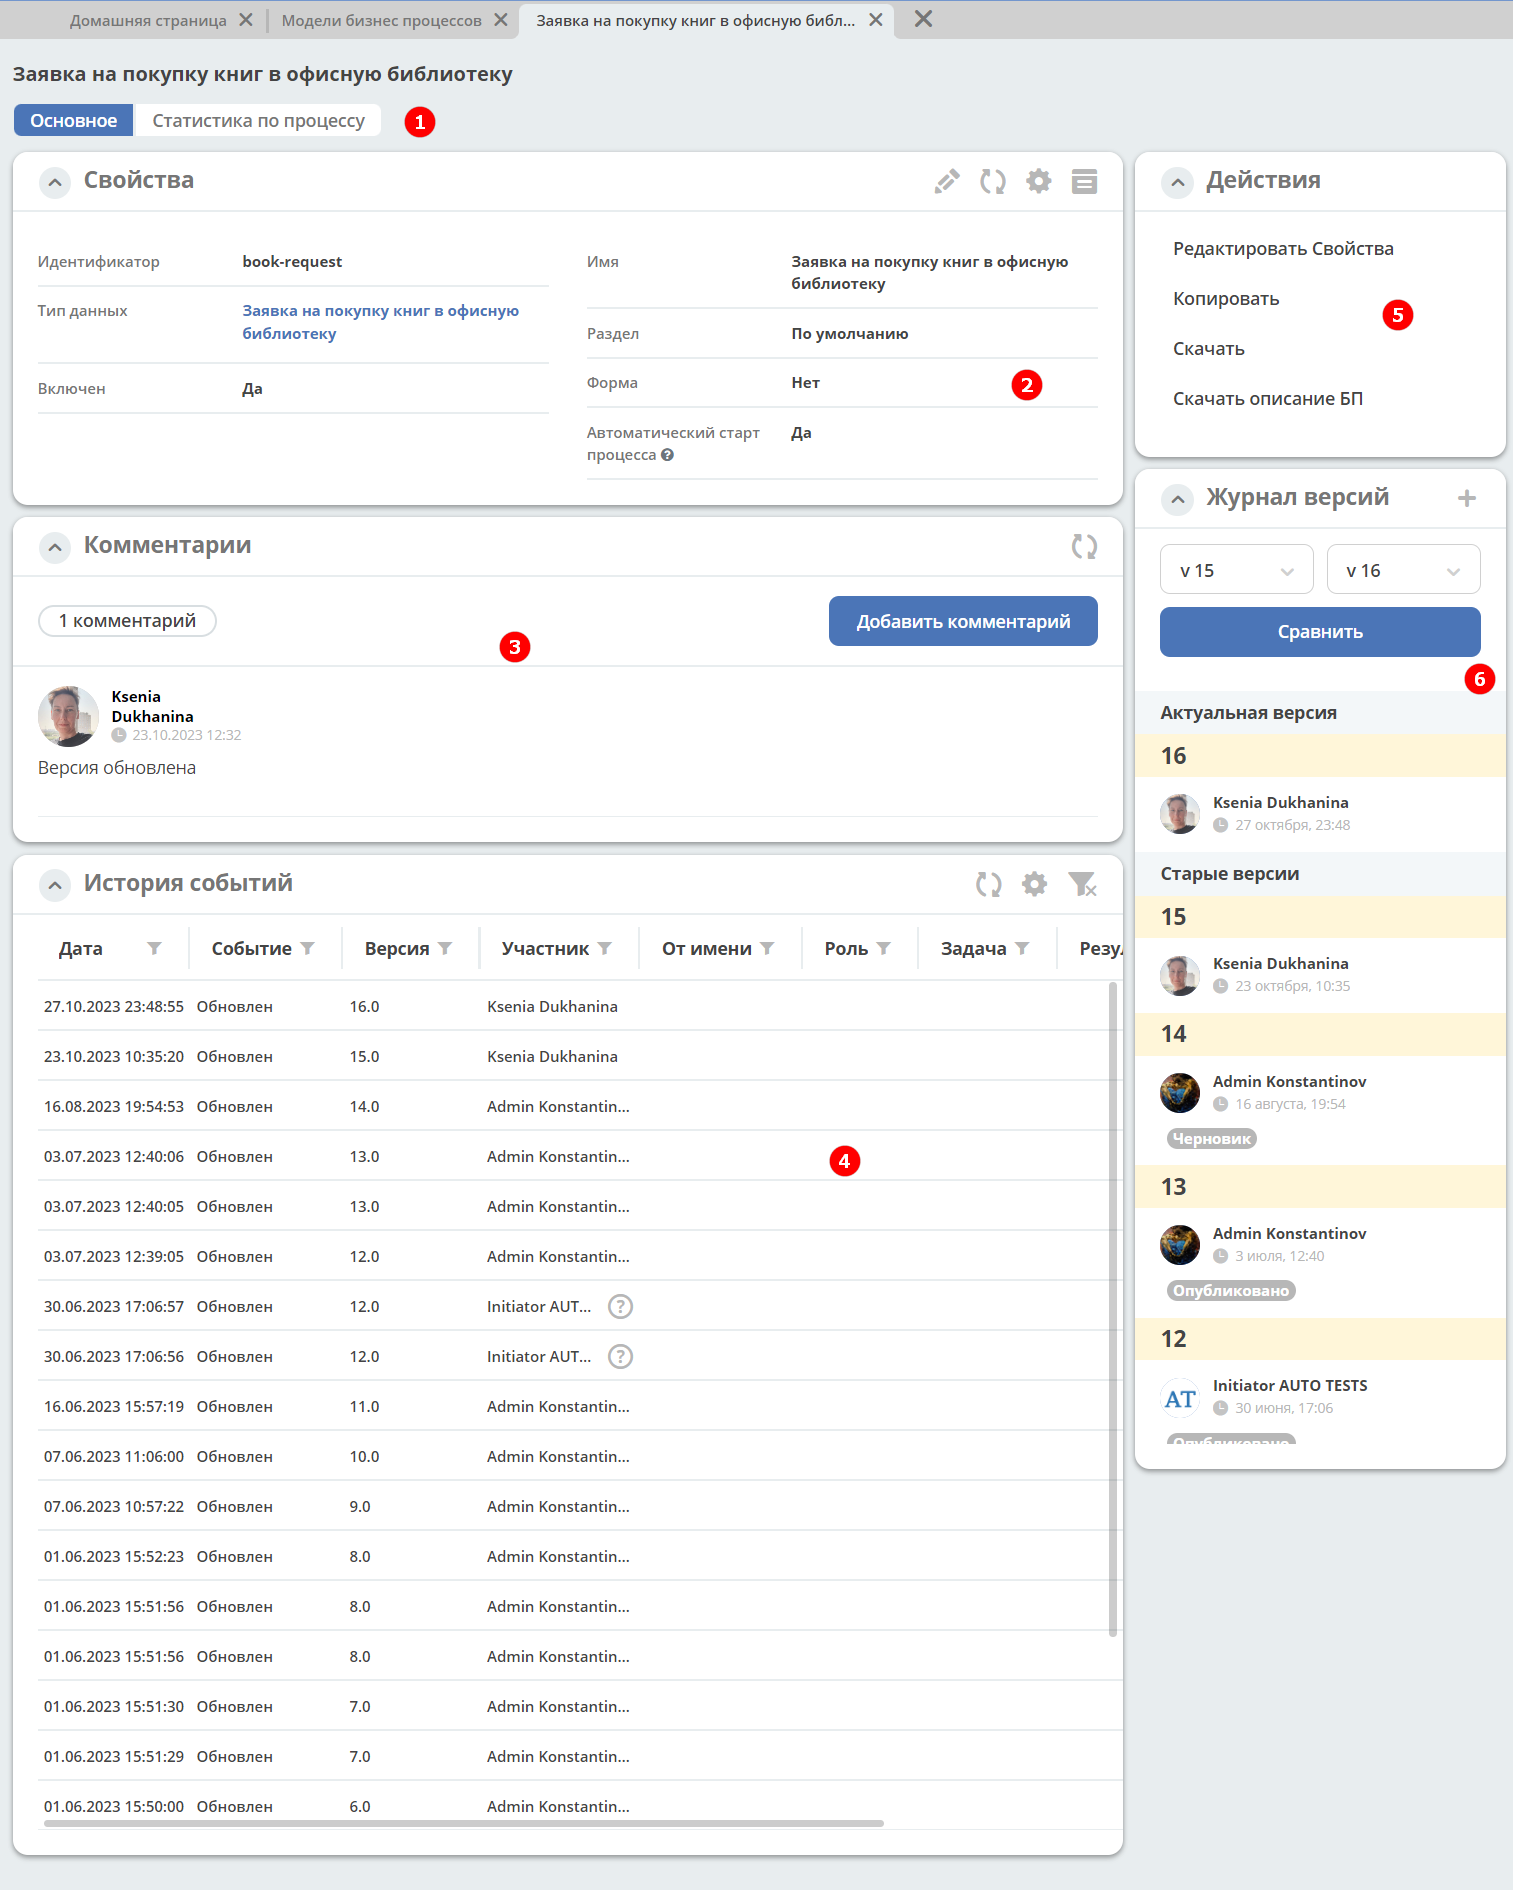
Task: Click question icon on 30.06.2023 17:06:56 row
Action: click(x=621, y=1356)
